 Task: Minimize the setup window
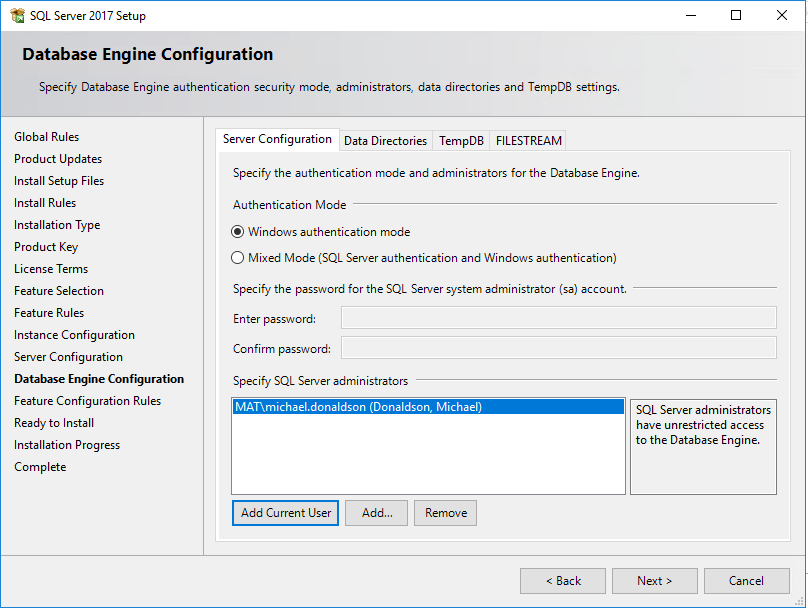(690, 16)
